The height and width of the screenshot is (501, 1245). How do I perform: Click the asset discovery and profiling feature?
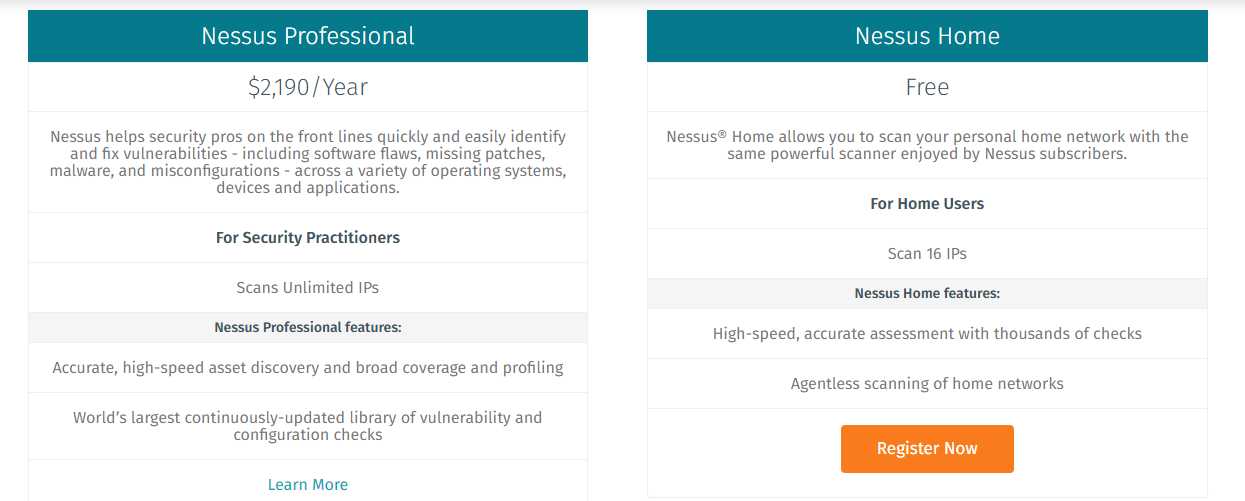(308, 368)
